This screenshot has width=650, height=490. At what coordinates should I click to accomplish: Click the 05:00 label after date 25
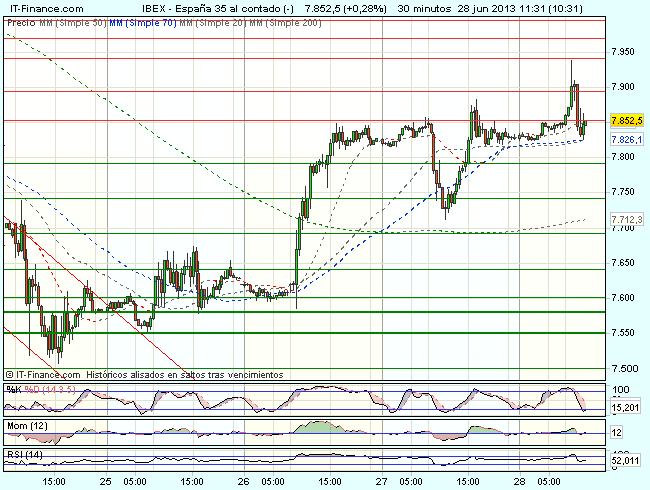[135, 482]
